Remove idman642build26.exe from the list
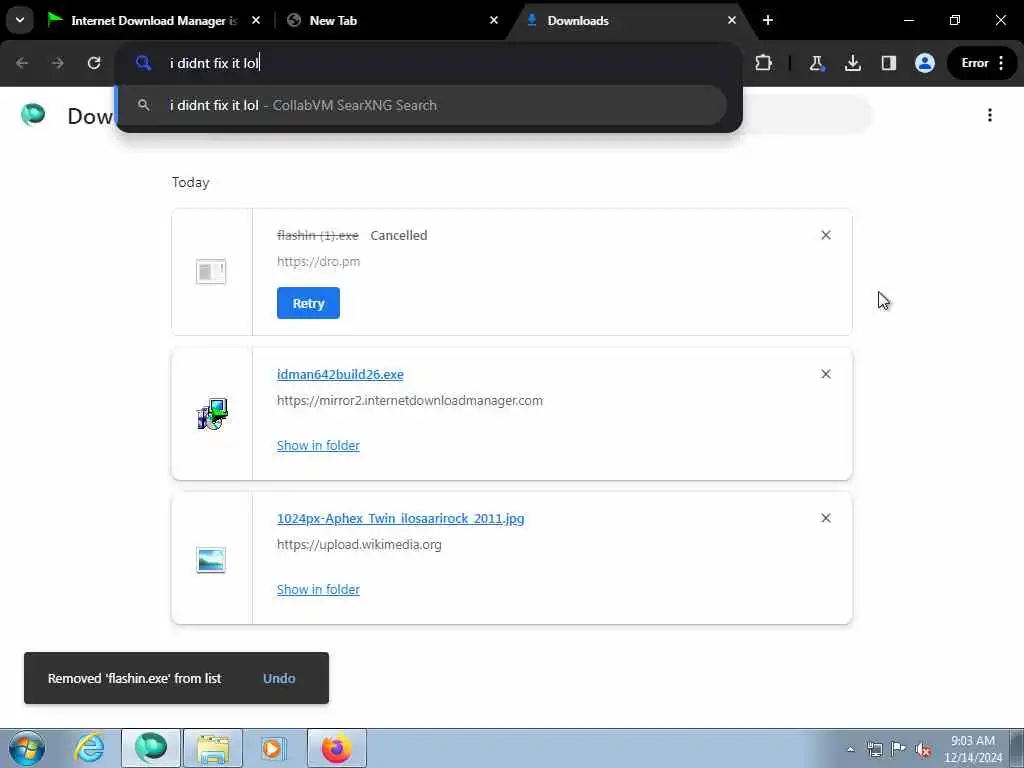Viewport: 1024px width, 768px height. point(825,374)
